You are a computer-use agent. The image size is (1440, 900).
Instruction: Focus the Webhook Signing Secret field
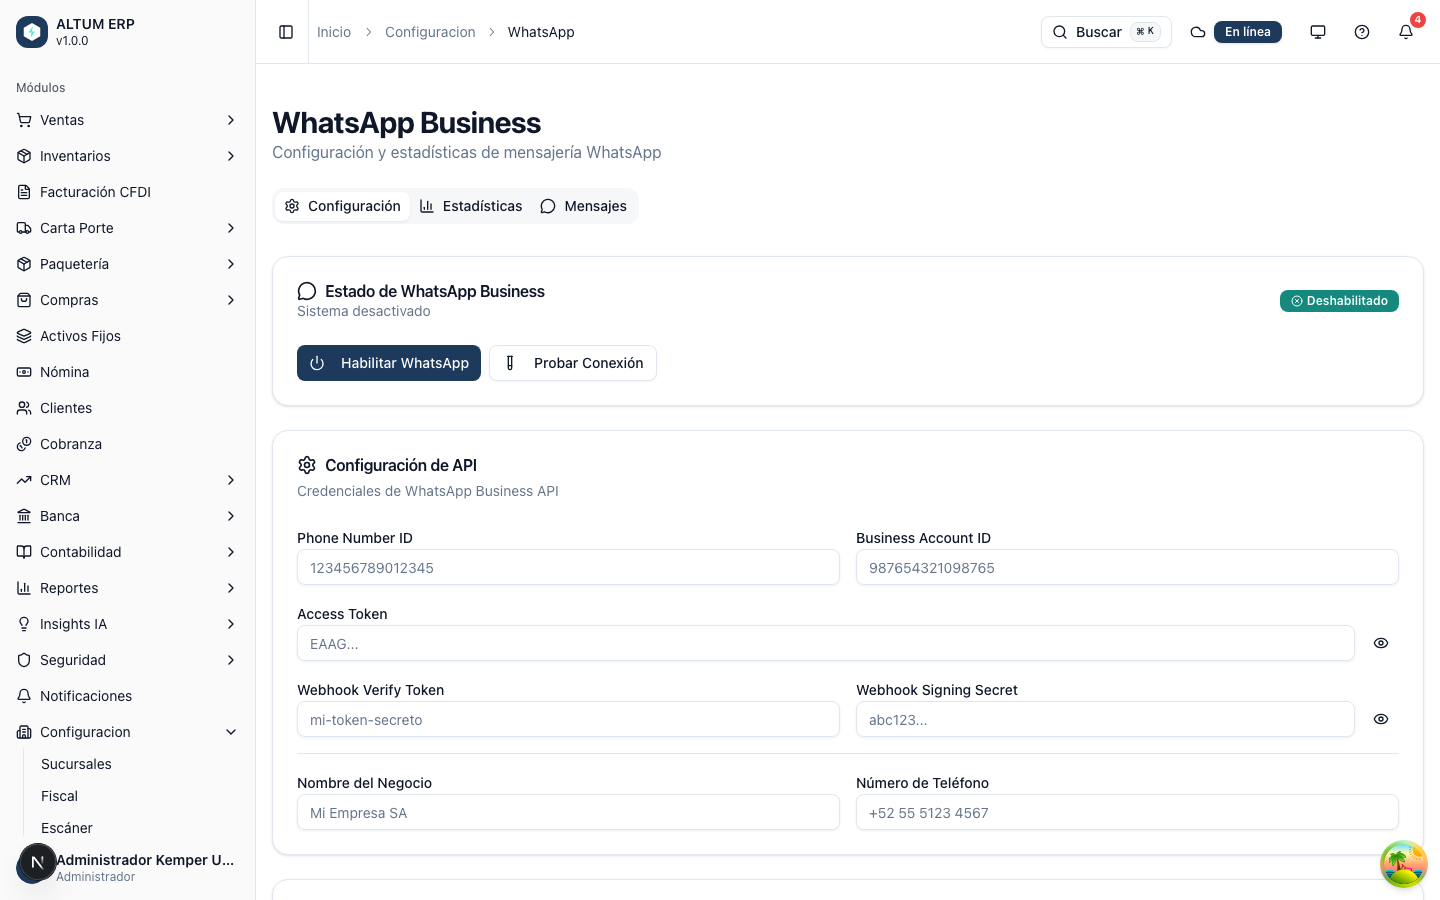click(x=1105, y=719)
